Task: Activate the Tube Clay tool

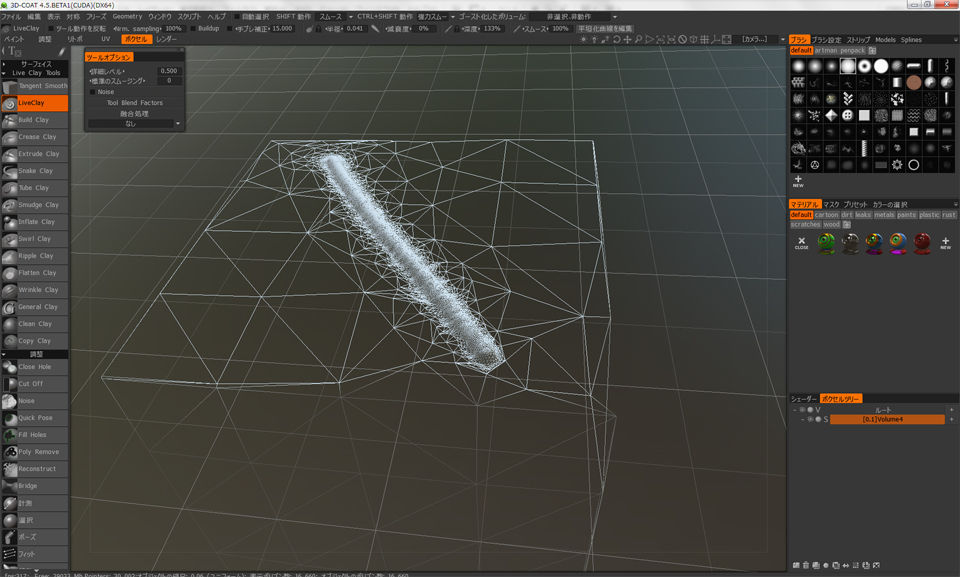Action: 35,188
